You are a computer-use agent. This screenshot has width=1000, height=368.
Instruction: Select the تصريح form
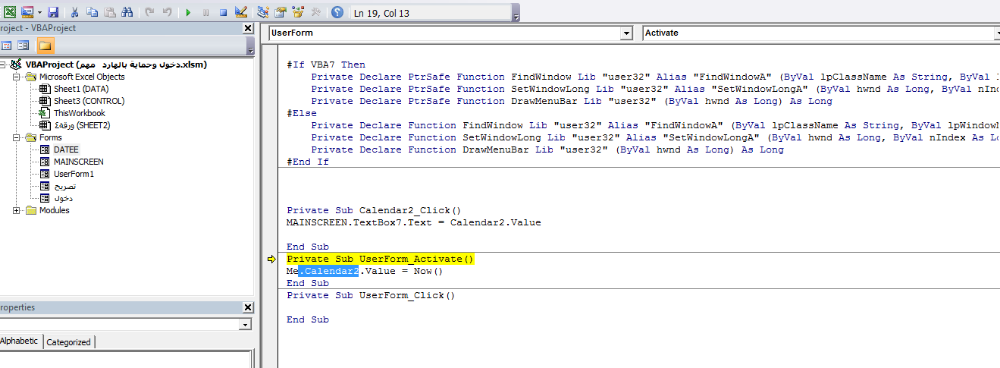pyautogui.click(x=64, y=186)
